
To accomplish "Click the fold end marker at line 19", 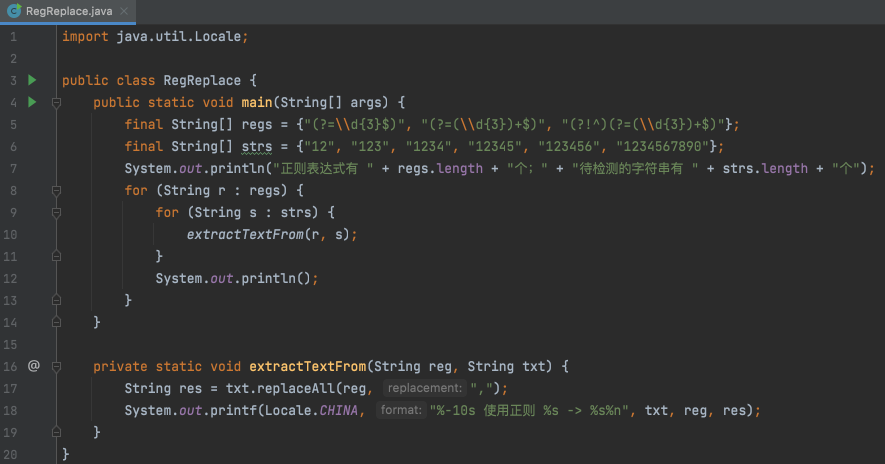I will (x=56, y=432).
